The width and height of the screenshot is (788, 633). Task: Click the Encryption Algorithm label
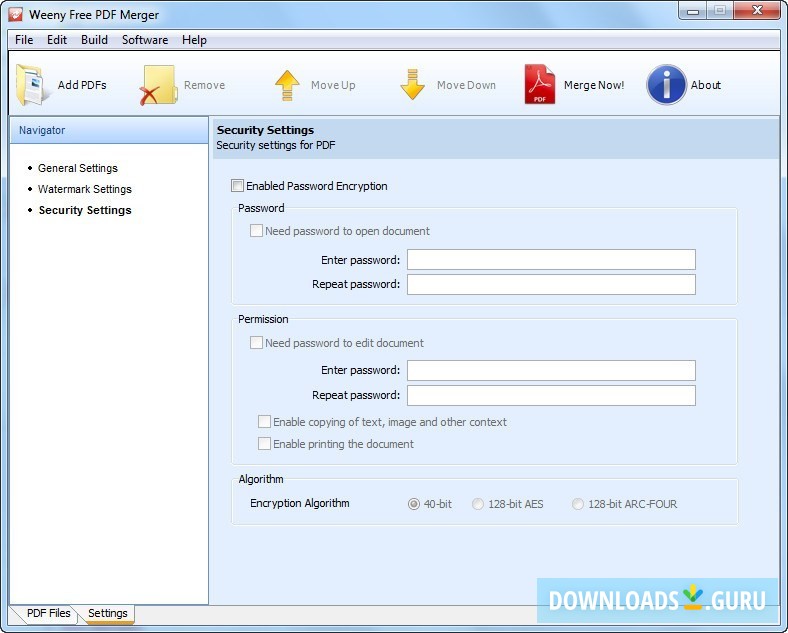click(x=300, y=503)
